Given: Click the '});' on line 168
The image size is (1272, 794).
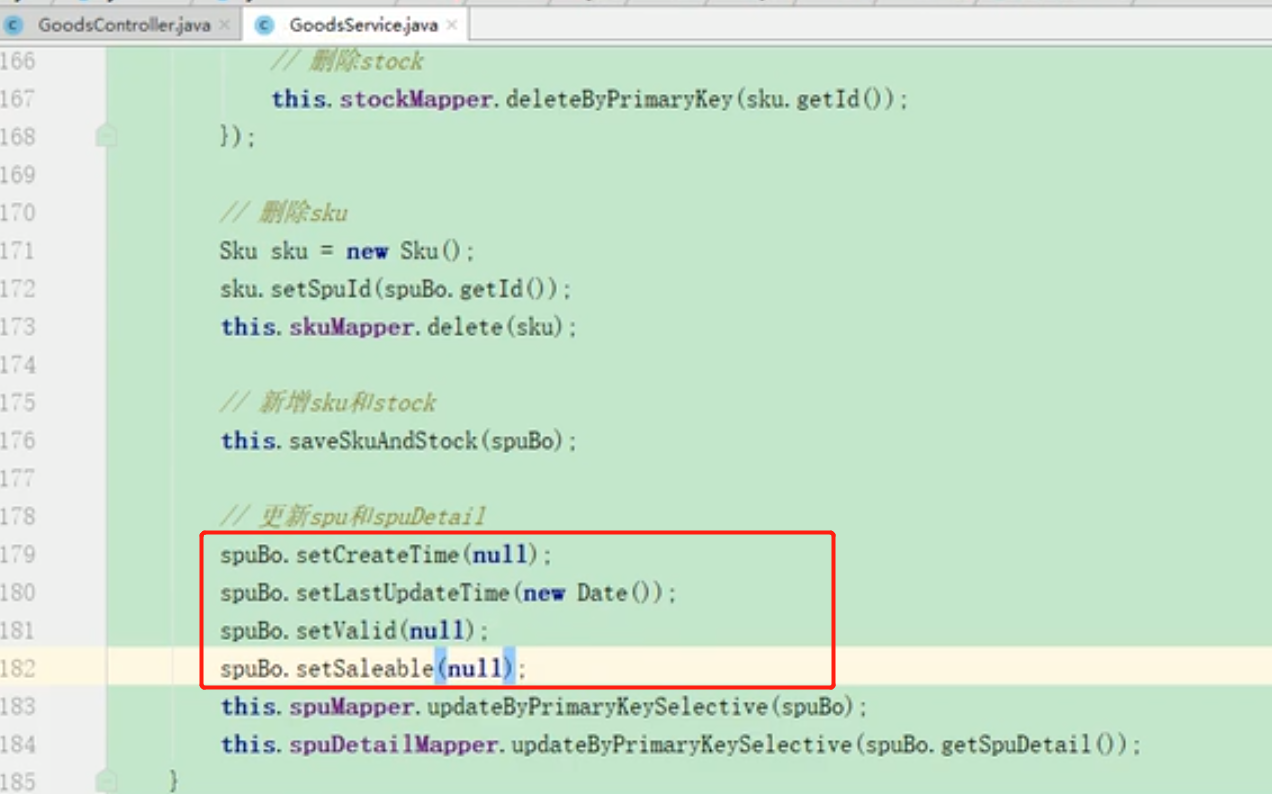Looking at the screenshot, I should [x=238, y=137].
